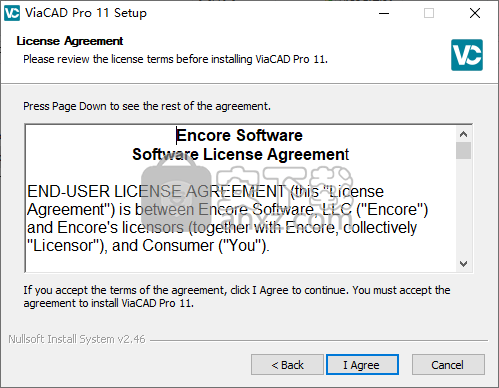
Task: Click the empty scrollbar track below thumb
Action: point(463,208)
